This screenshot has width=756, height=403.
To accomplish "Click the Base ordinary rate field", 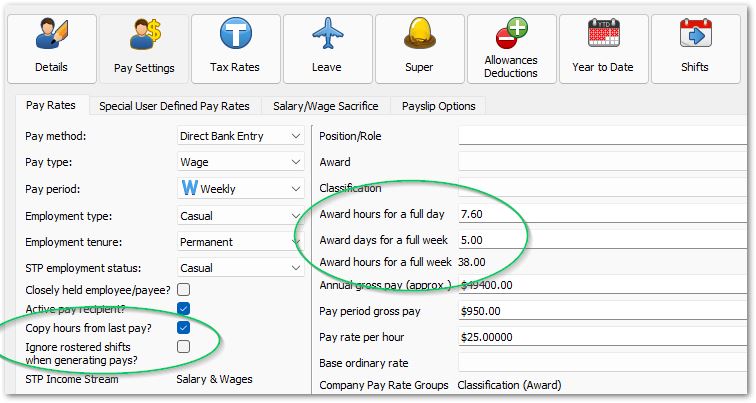I will [x=603, y=363].
